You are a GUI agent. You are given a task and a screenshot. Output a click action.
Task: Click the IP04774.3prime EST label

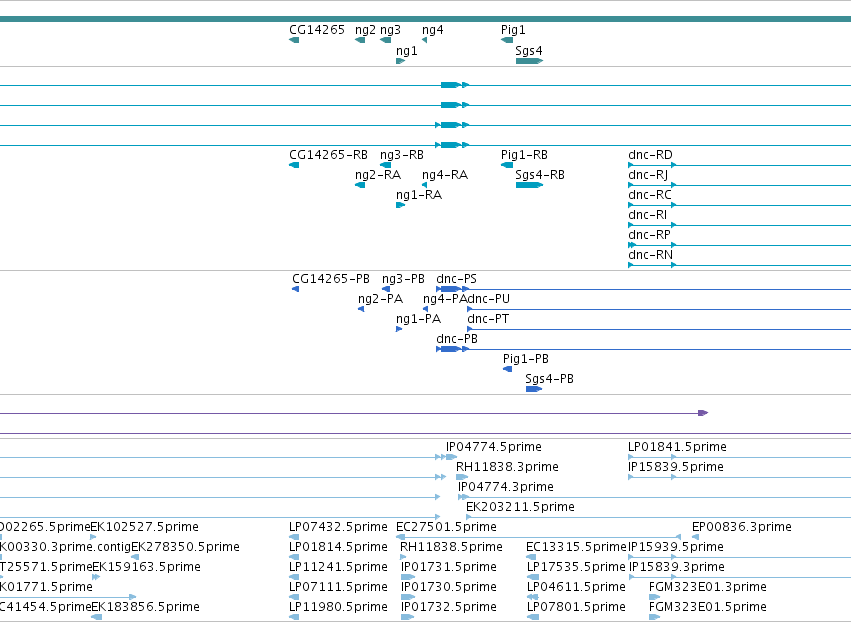506,487
